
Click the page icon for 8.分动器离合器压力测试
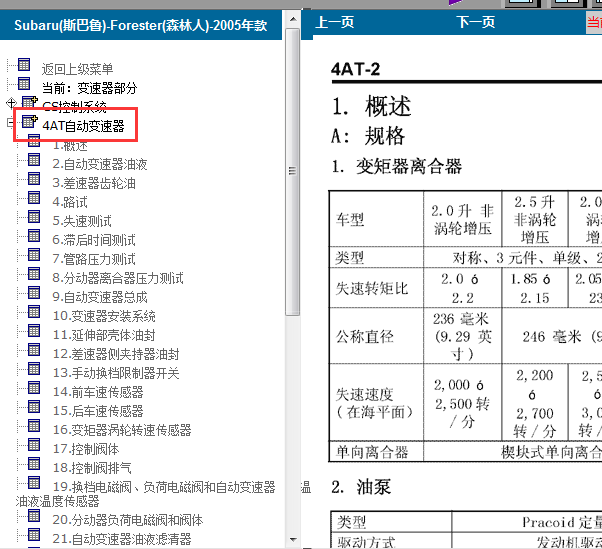(x=34, y=273)
